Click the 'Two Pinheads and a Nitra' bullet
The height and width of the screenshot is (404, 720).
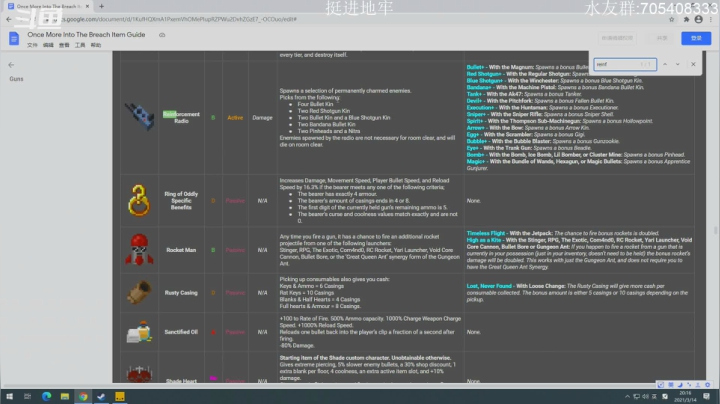(329, 131)
